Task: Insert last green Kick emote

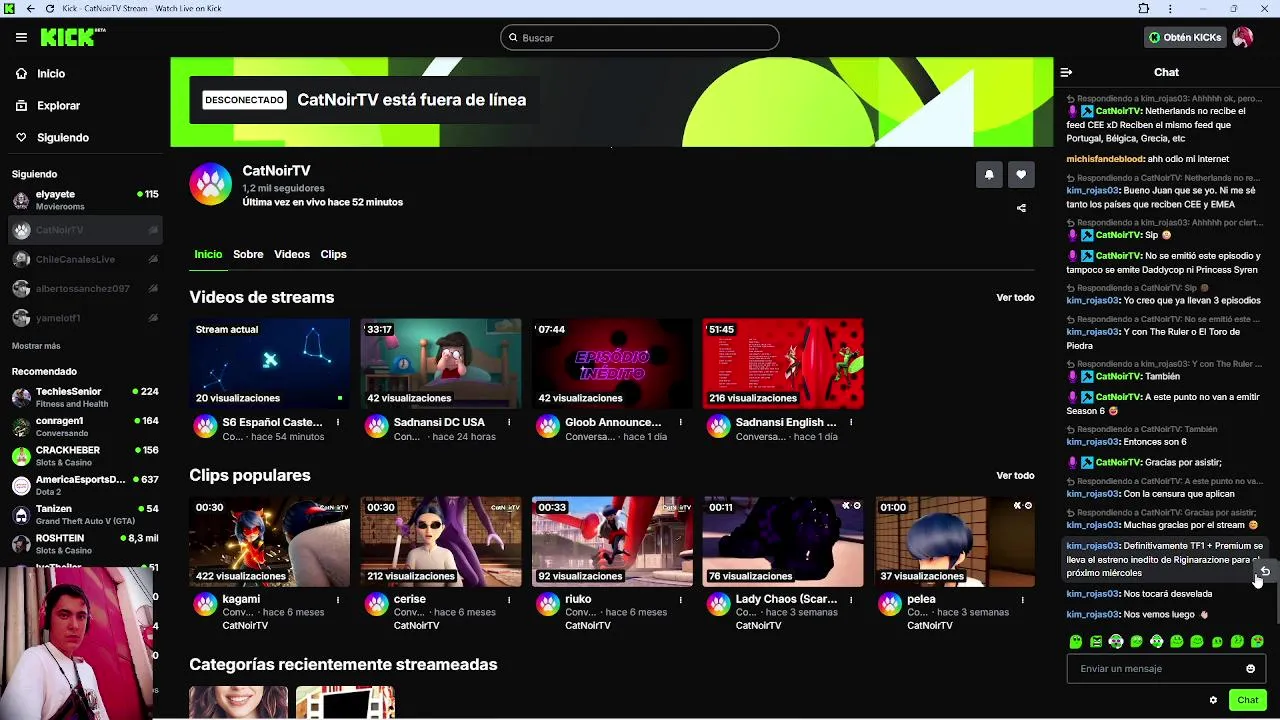Action: coord(1257,641)
